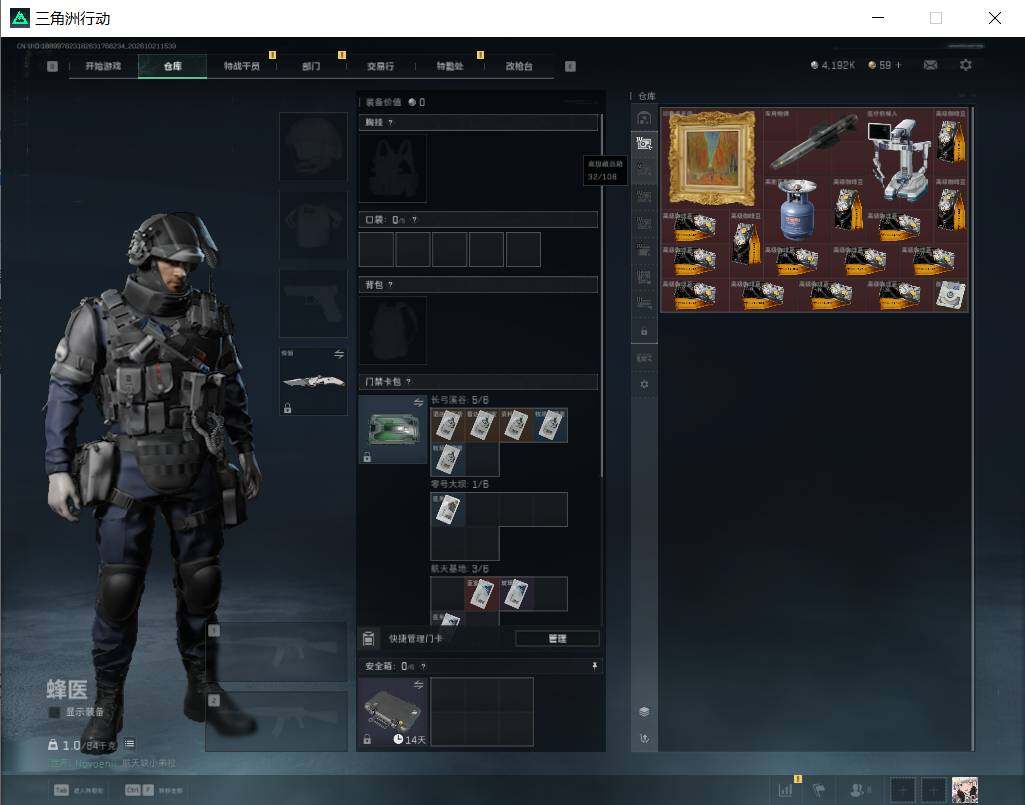Go to the 改枪台 tab
This screenshot has width=1025, height=805.
pos(519,66)
